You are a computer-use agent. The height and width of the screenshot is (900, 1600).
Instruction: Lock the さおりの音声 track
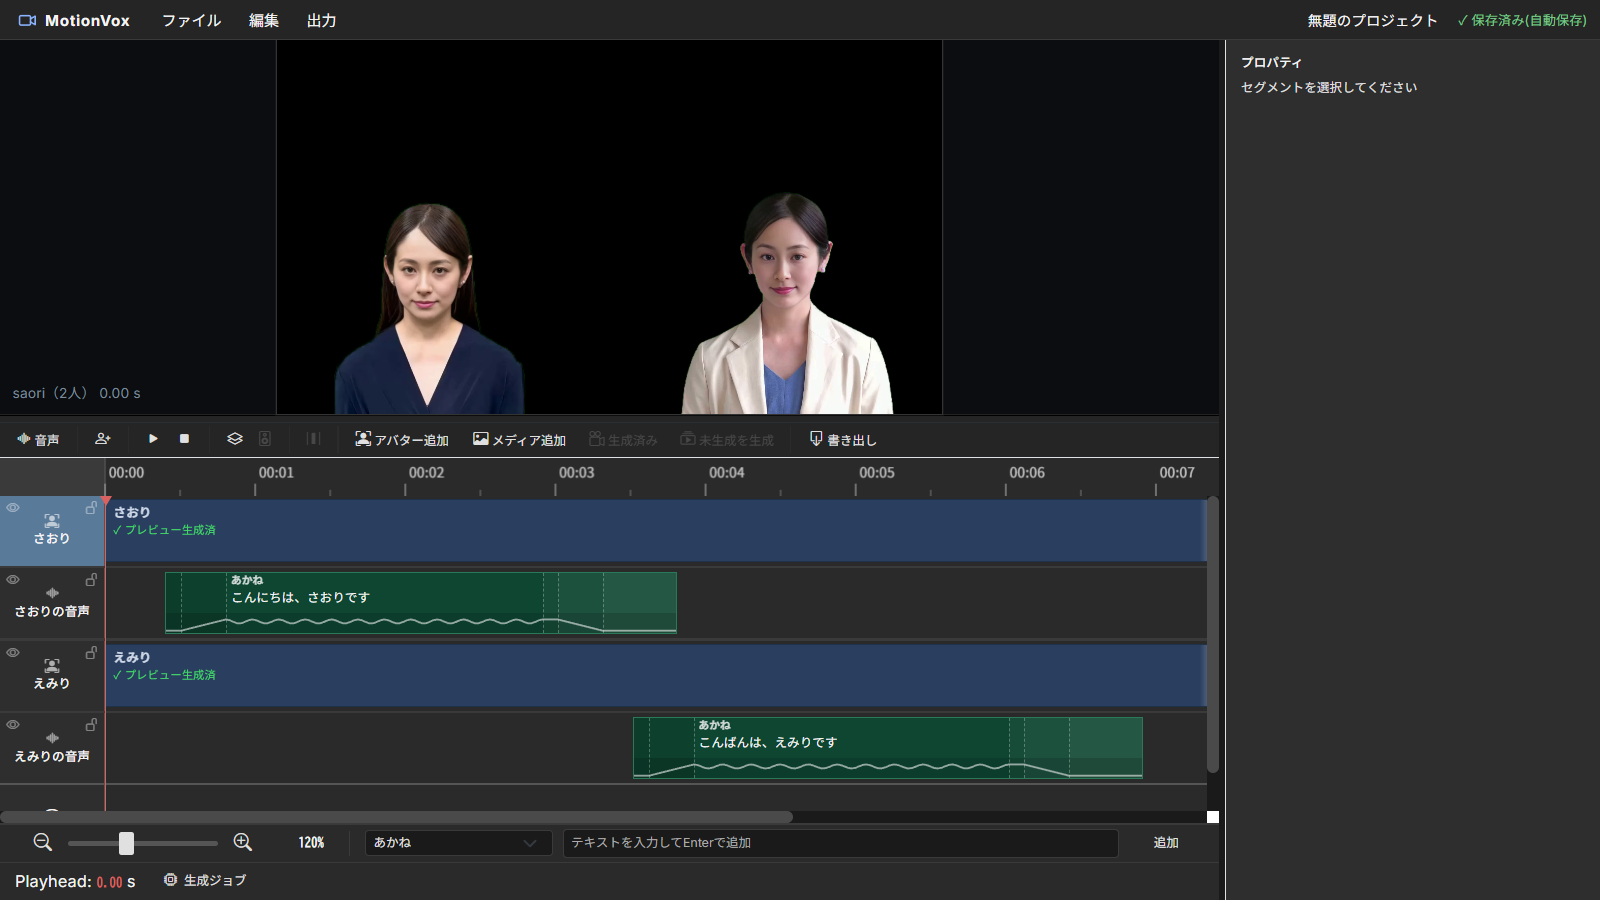click(91, 580)
